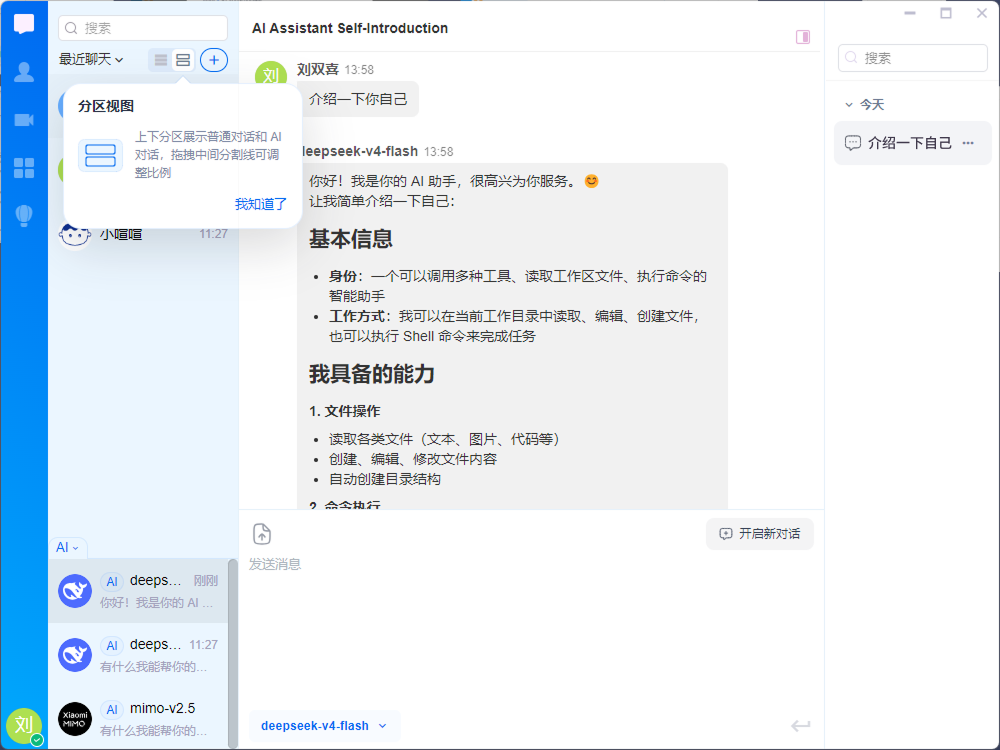Open the AI section dropdown tab

point(68,547)
